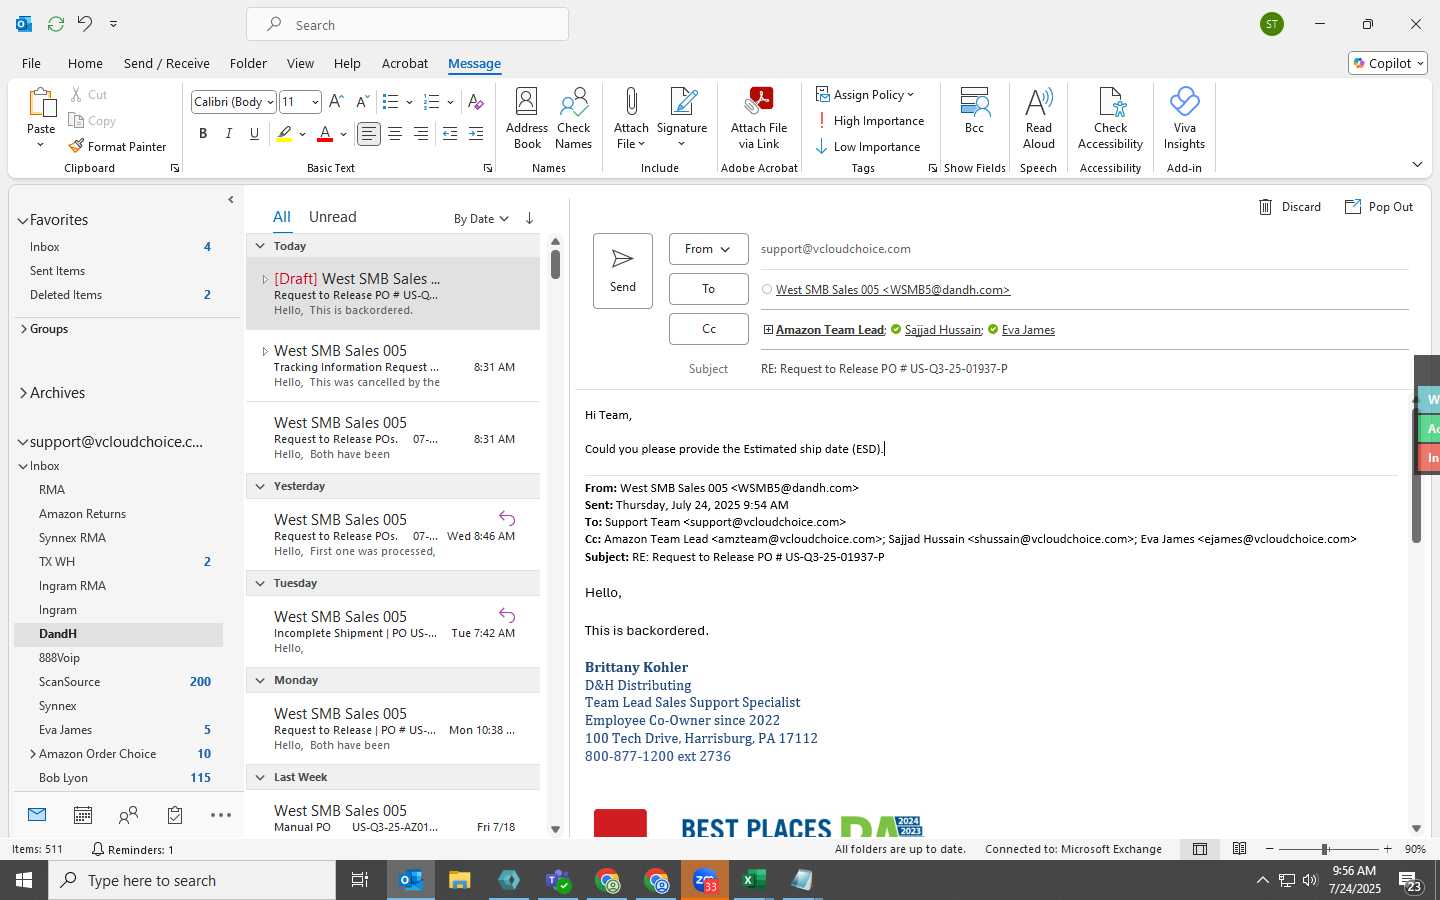Apply yellow text highlight color
This screenshot has width=1440, height=900.
(x=284, y=134)
